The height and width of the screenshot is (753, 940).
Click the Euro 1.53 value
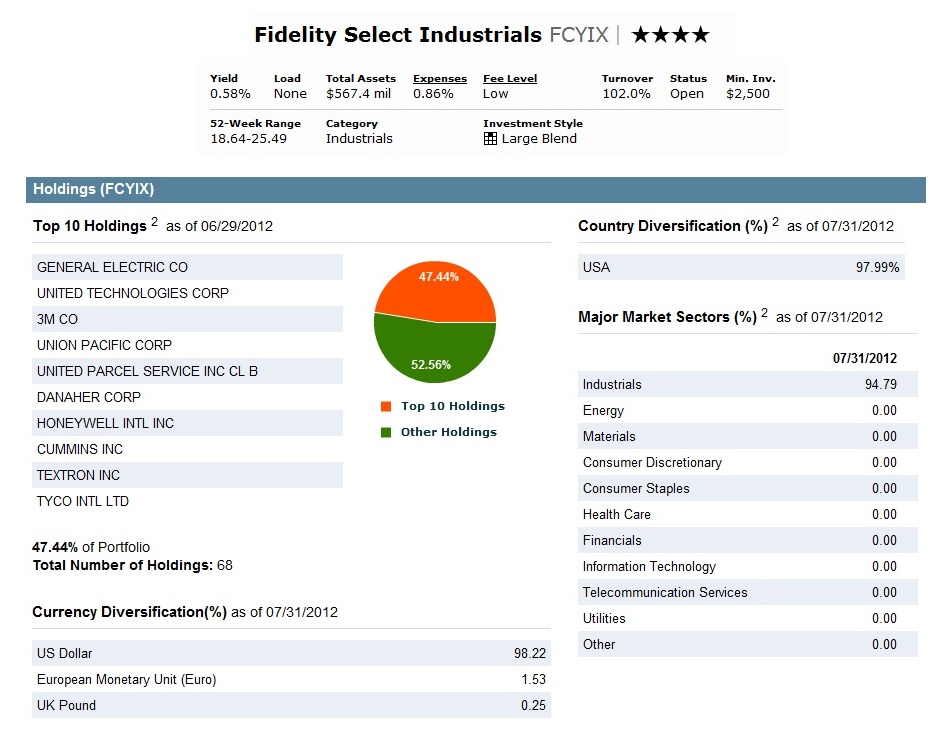pos(534,679)
